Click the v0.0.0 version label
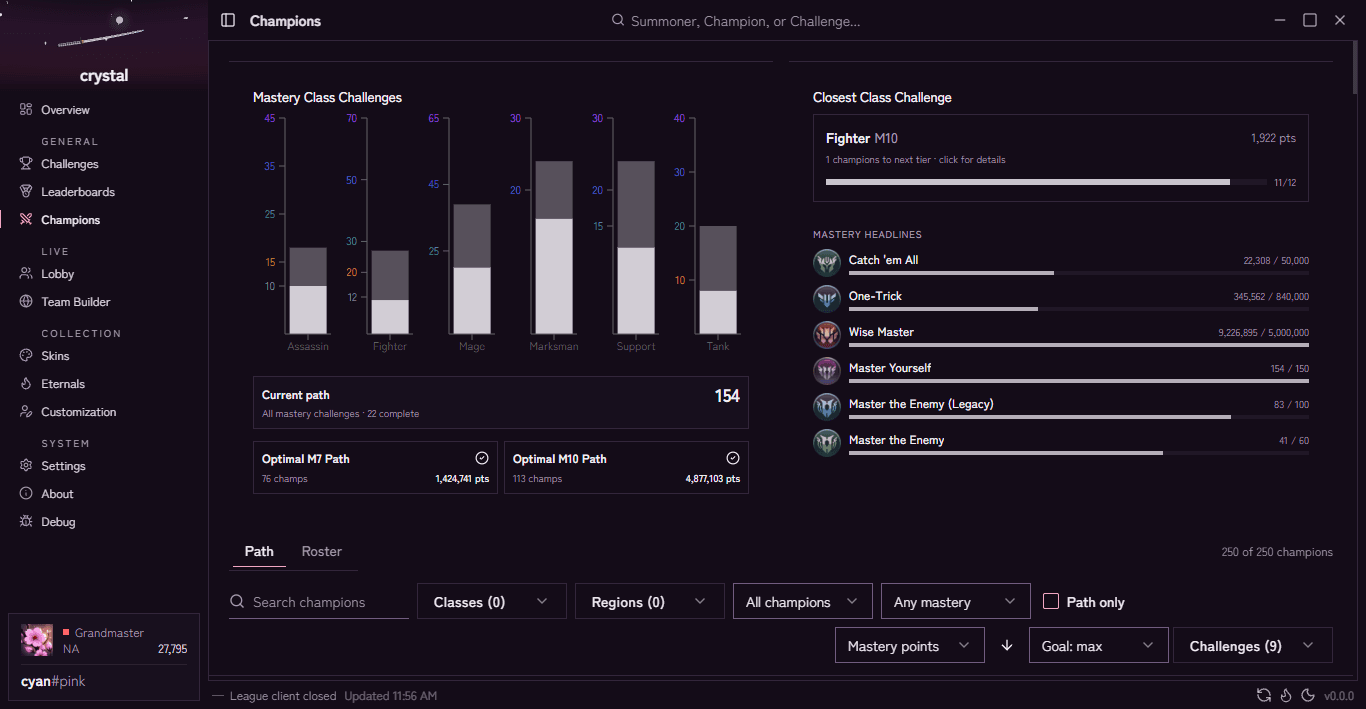This screenshot has height=709, width=1366. click(1339, 696)
